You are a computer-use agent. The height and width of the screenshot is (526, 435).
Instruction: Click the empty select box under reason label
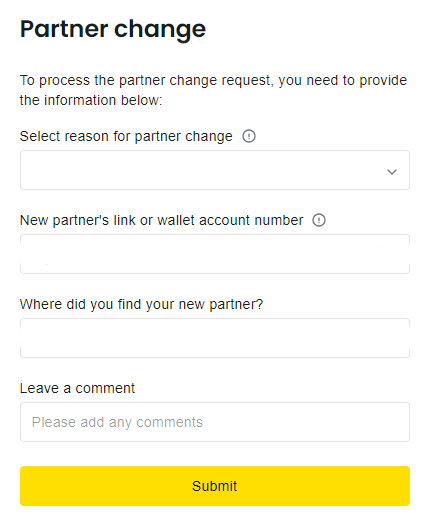tap(215, 170)
